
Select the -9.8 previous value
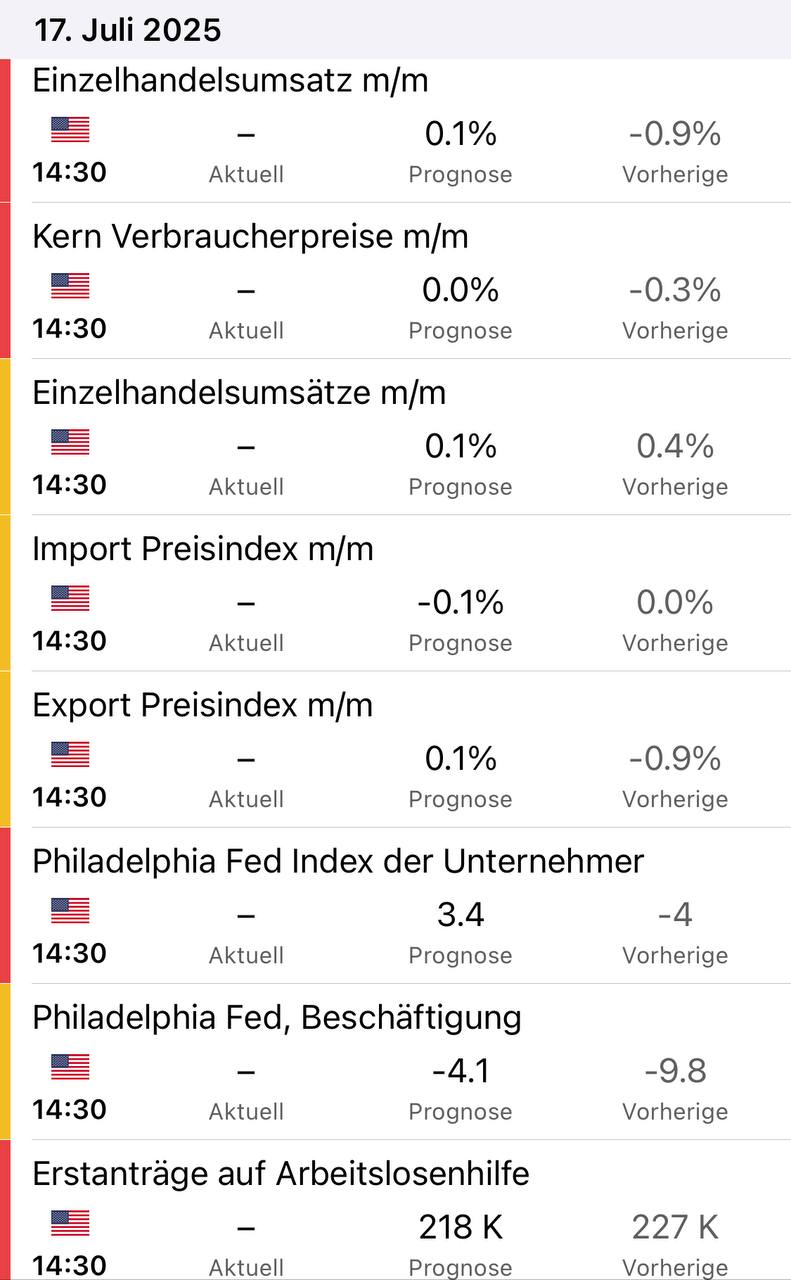pyautogui.click(x=675, y=1070)
